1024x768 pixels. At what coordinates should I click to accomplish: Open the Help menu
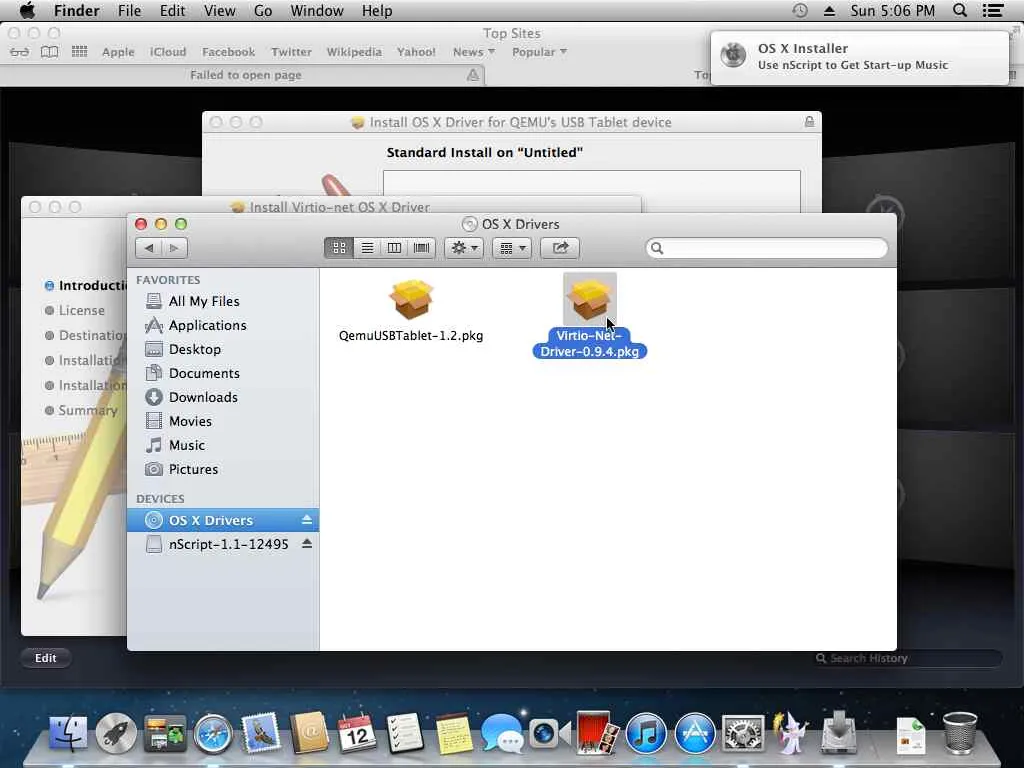377,10
